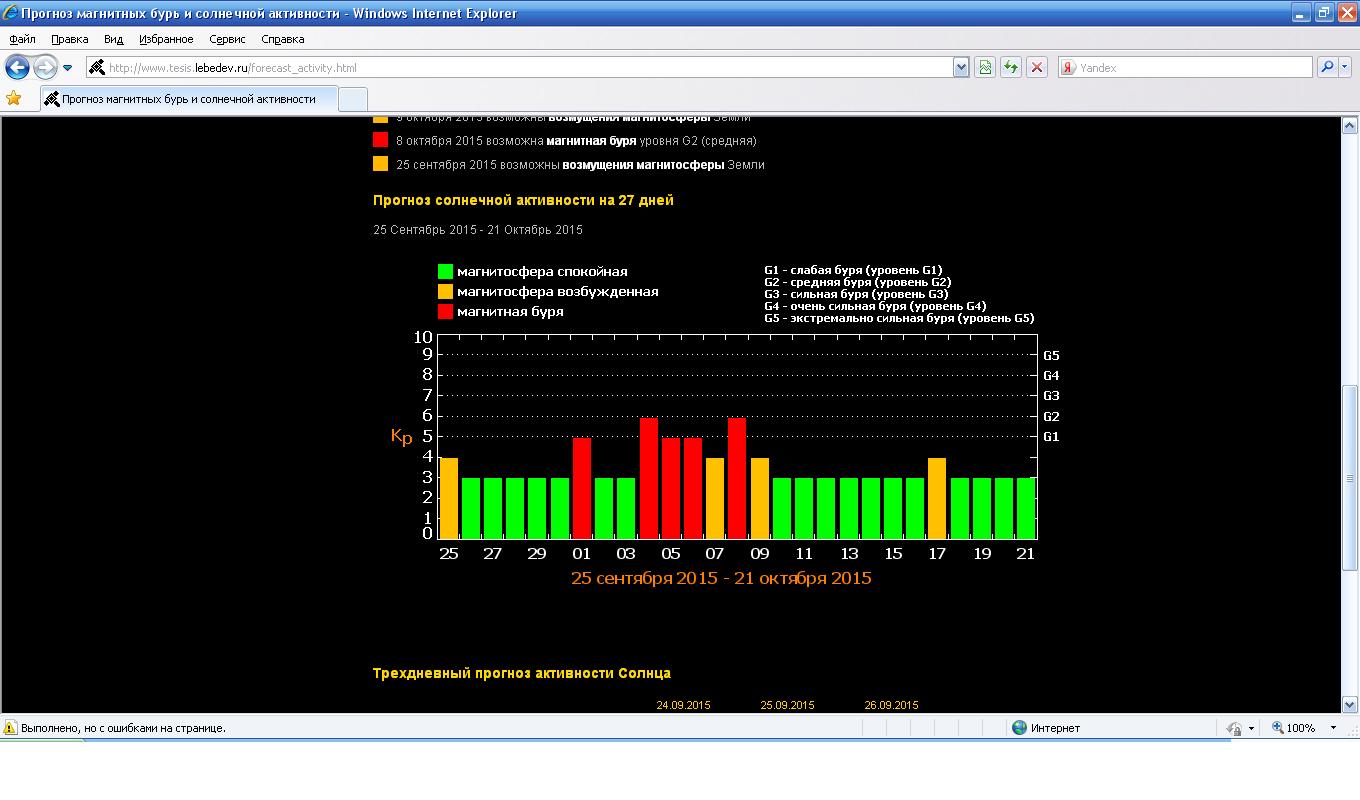
Task: Open a new blank tab
Action: 353,99
